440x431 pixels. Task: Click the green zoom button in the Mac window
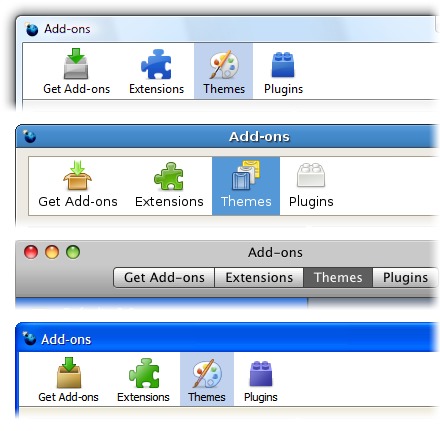click(73, 252)
